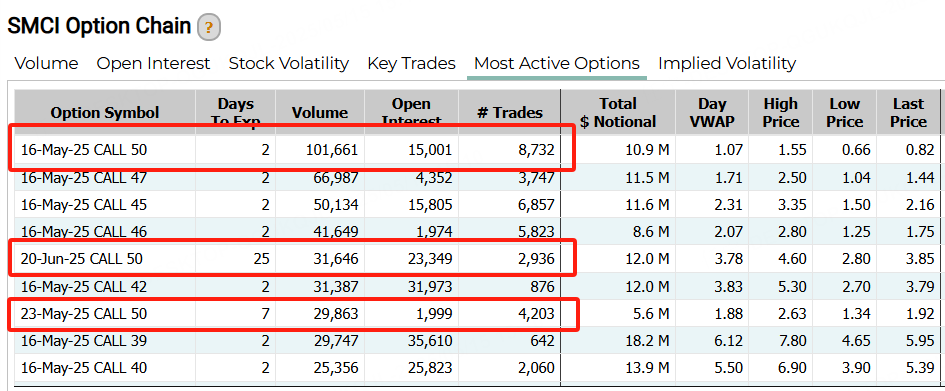This screenshot has width=945, height=391.
Task: Click the 16-May-25 CALL 42 symbol
Action: 84,287
